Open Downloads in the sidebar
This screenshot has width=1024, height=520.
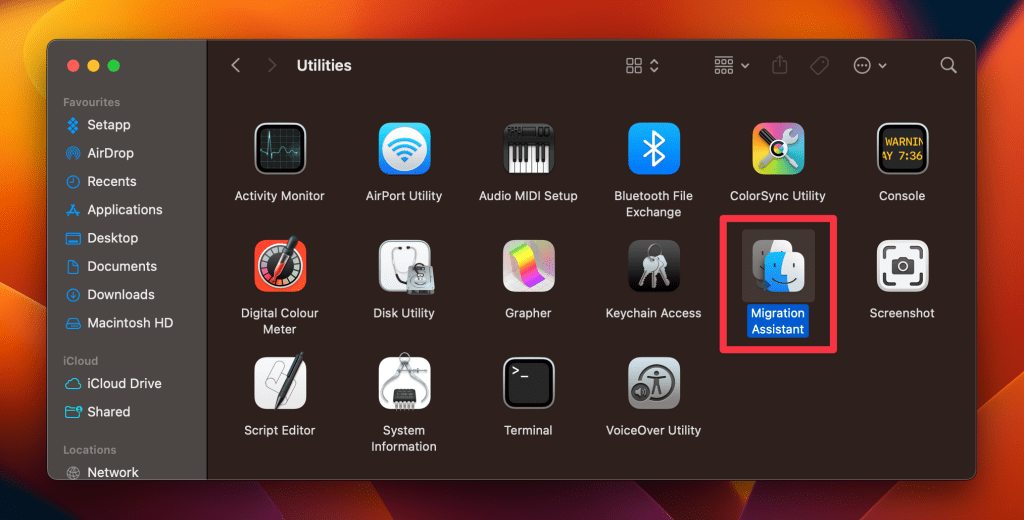[x=110, y=295]
